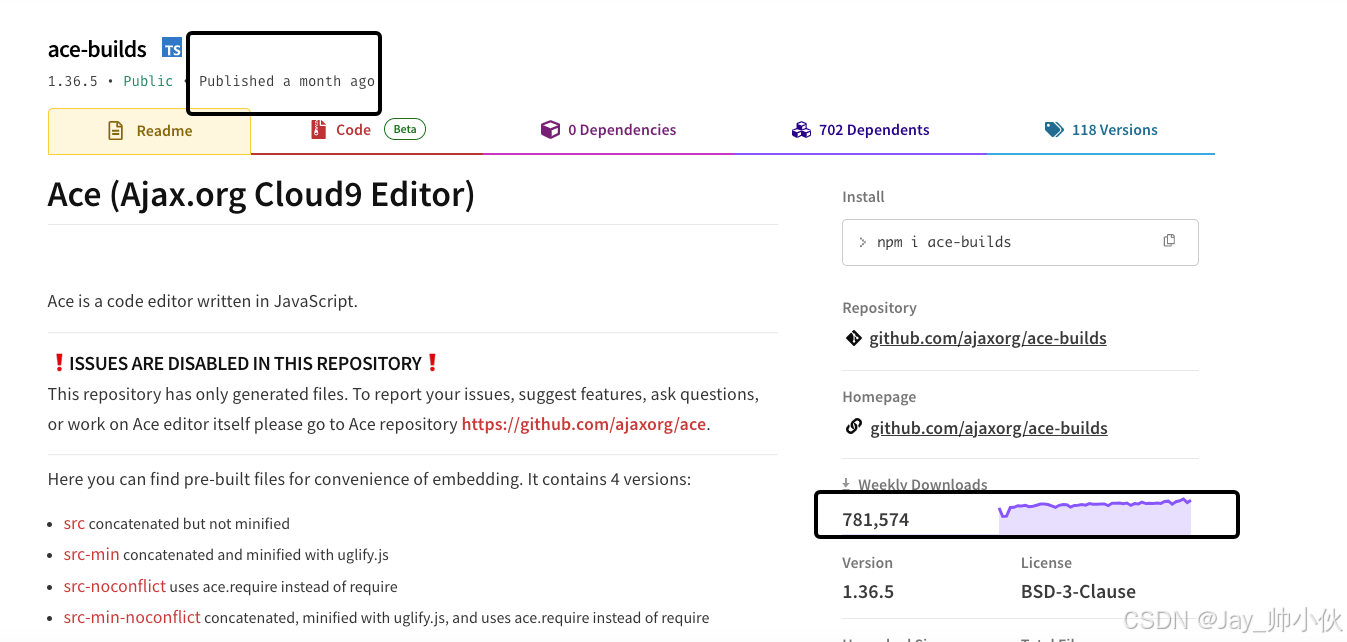Click the src link

74,523
